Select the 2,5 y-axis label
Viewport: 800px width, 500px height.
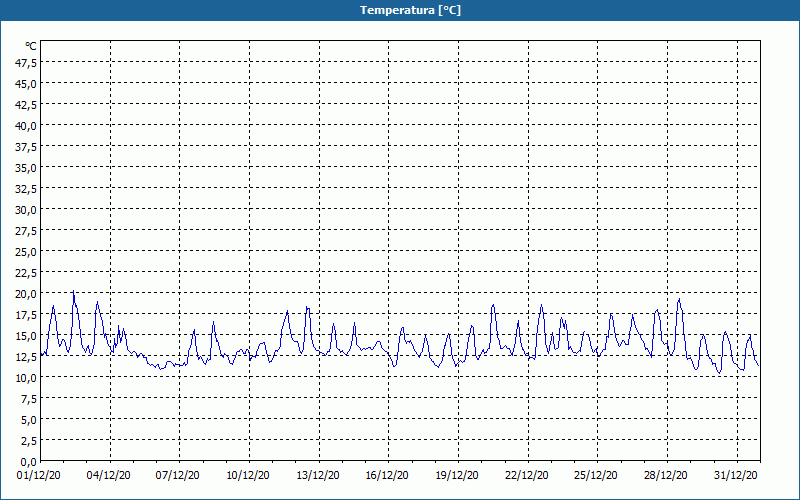(29, 441)
